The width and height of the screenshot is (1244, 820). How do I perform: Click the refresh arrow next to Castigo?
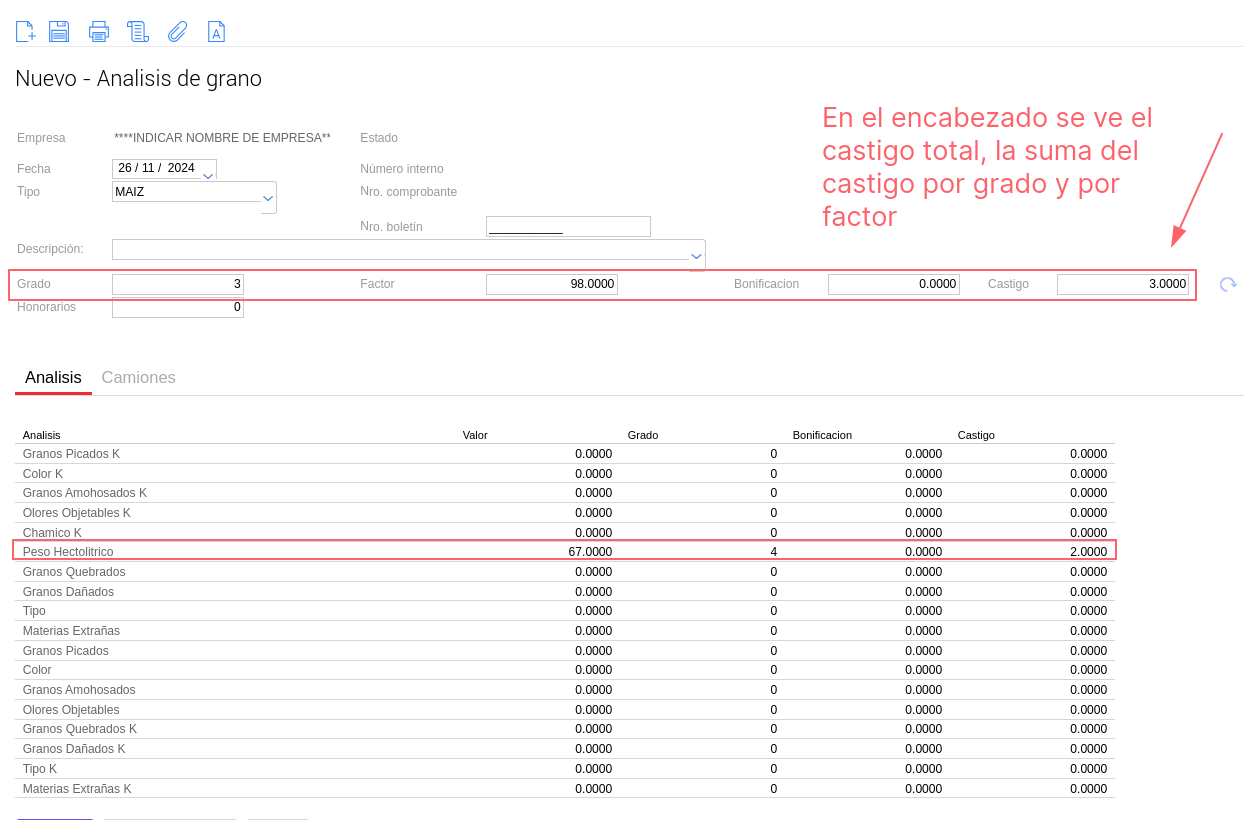pyautogui.click(x=1227, y=285)
